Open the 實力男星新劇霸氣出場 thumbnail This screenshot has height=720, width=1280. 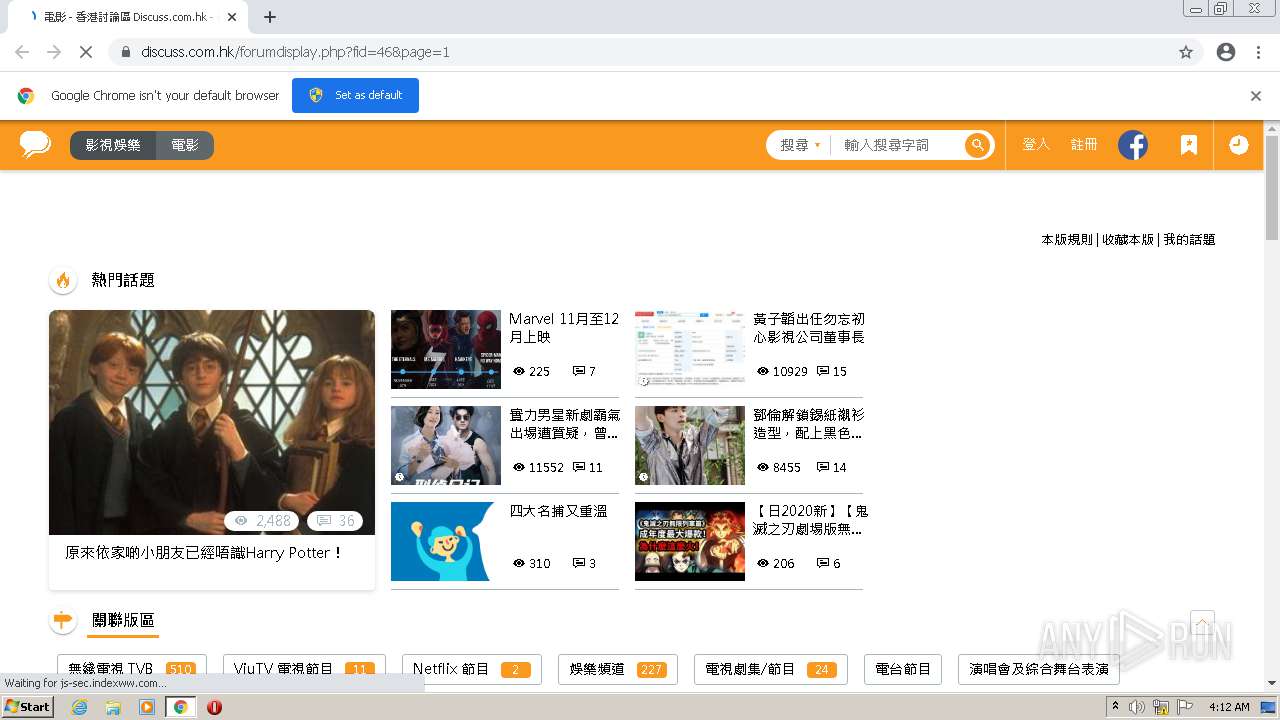click(446, 445)
